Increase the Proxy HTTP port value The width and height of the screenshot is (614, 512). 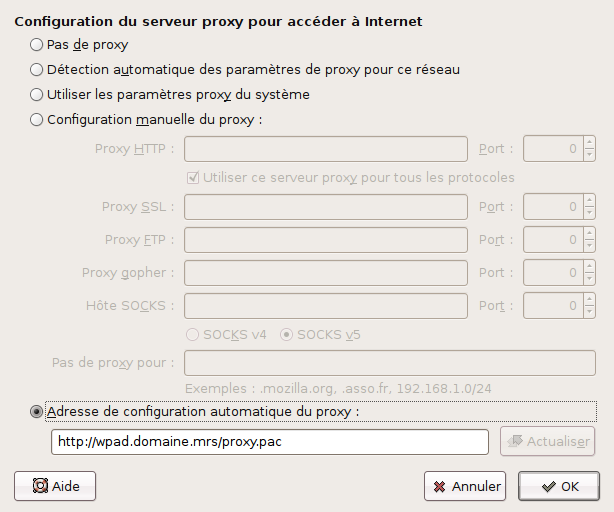(x=589, y=144)
